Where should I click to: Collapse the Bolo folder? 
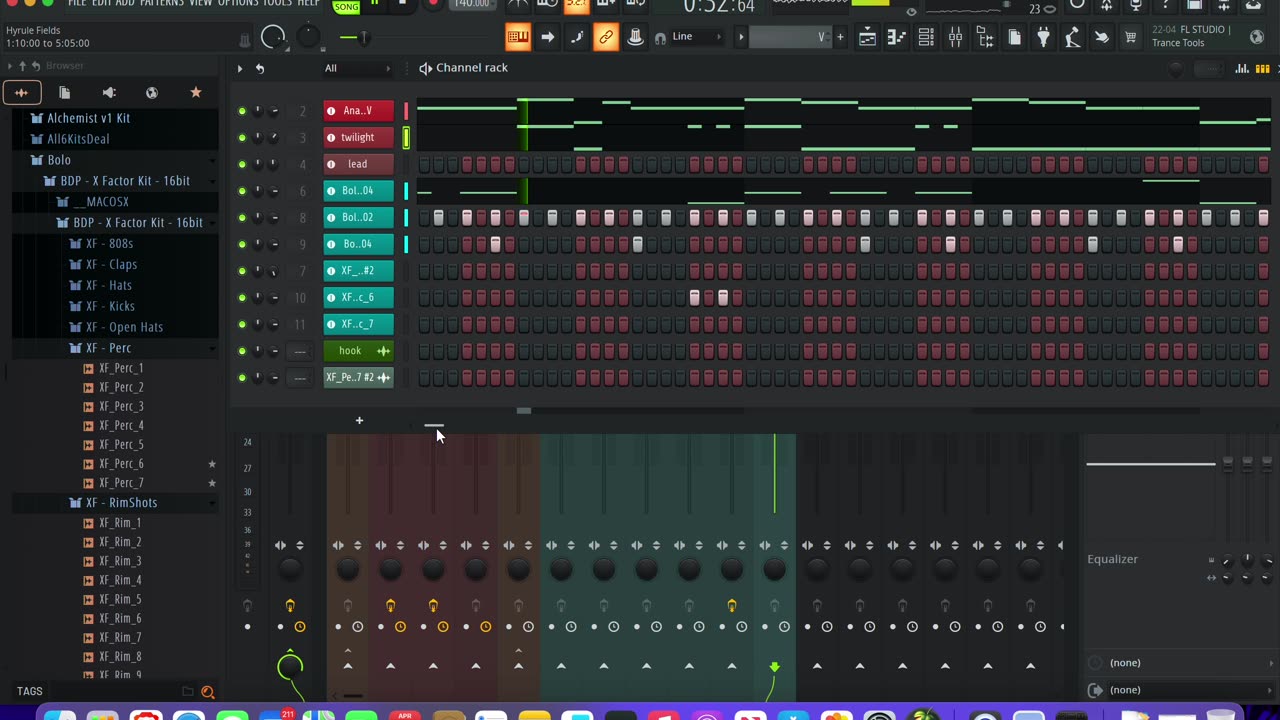(59, 160)
